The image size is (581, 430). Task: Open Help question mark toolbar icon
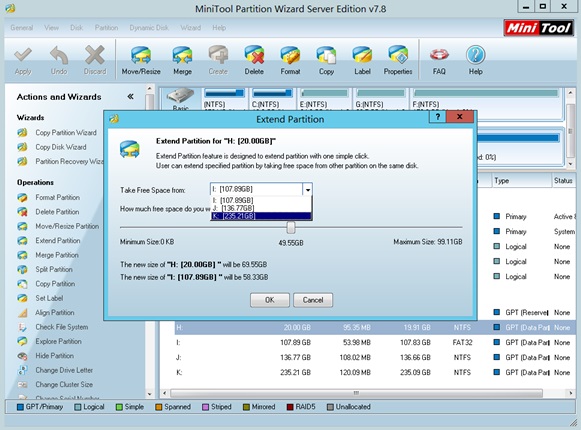tap(475, 61)
